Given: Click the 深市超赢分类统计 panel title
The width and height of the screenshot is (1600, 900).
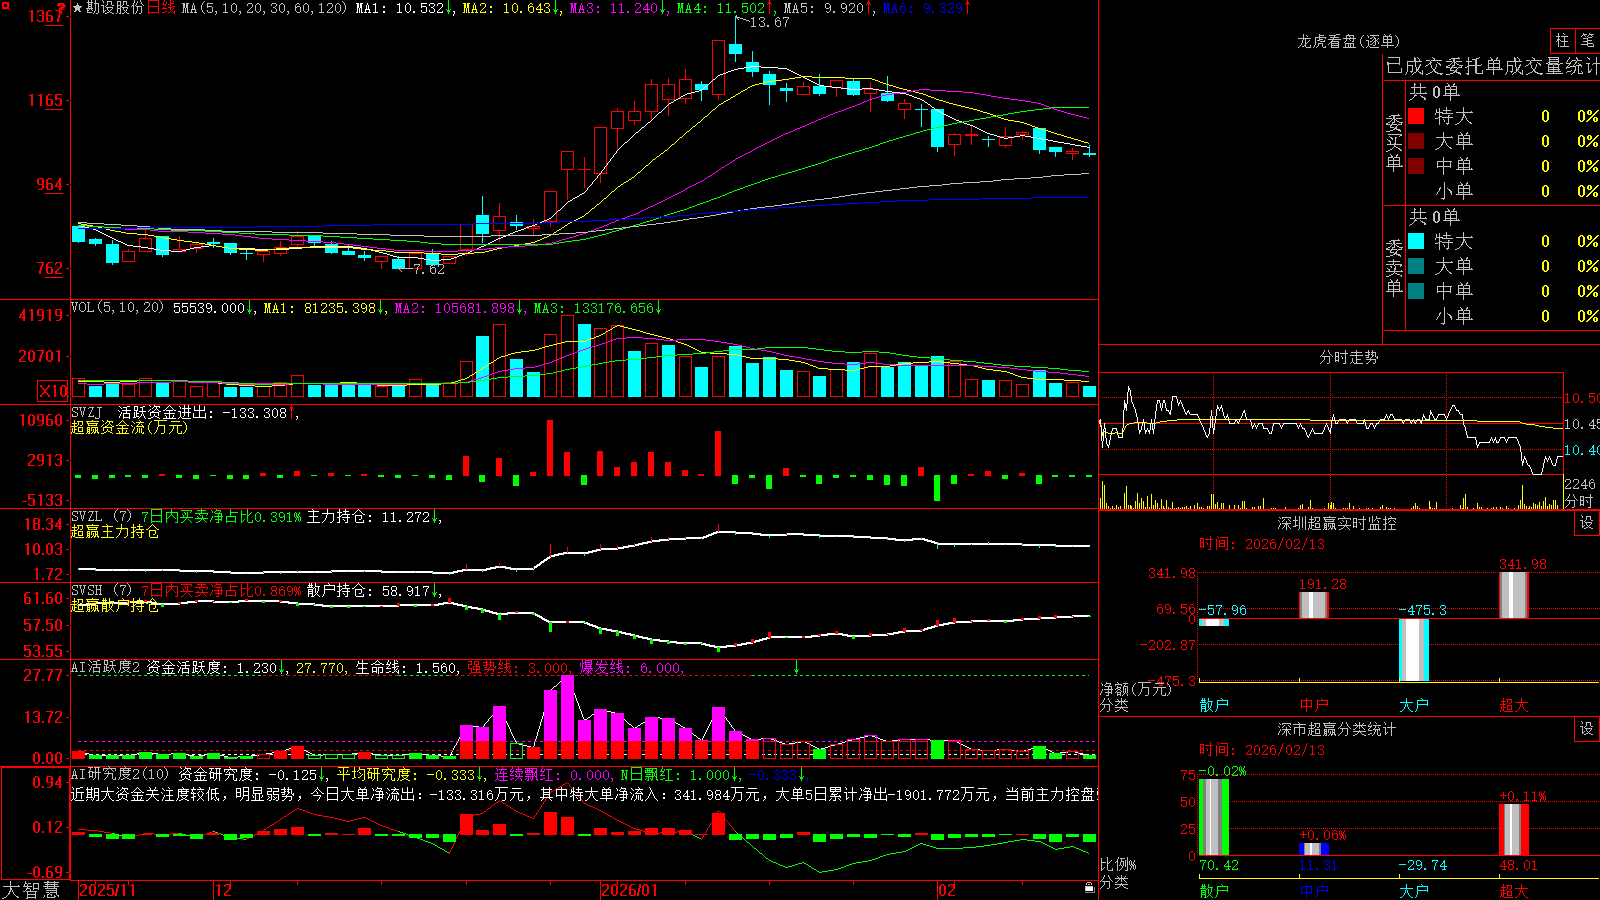Looking at the screenshot, I should [1336, 729].
